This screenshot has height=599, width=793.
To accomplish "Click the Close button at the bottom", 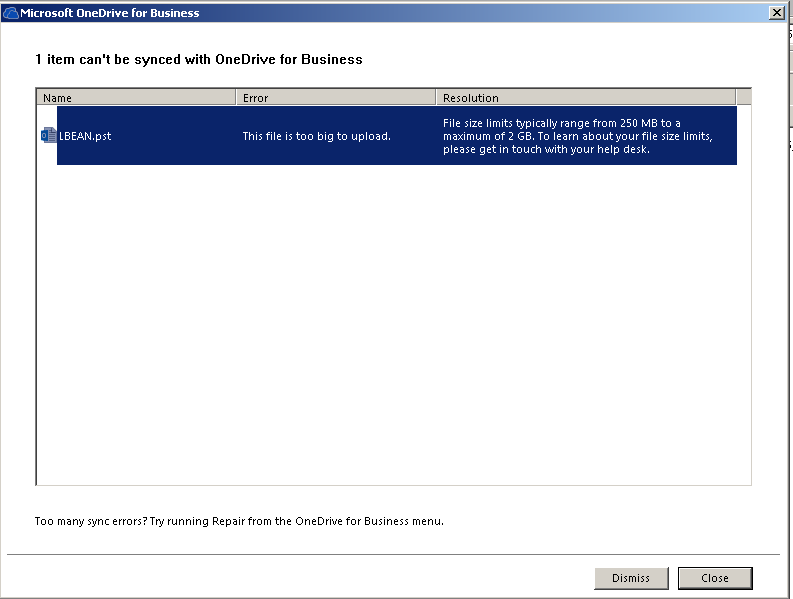I will pyautogui.click(x=715, y=578).
